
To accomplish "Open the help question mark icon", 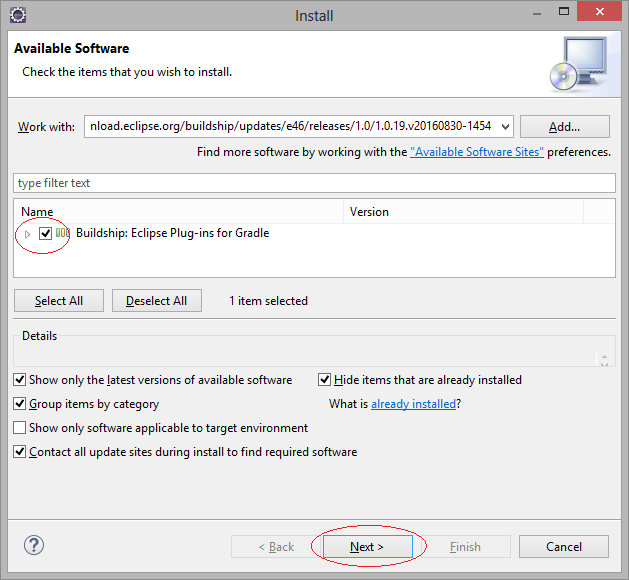I will (x=34, y=545).
